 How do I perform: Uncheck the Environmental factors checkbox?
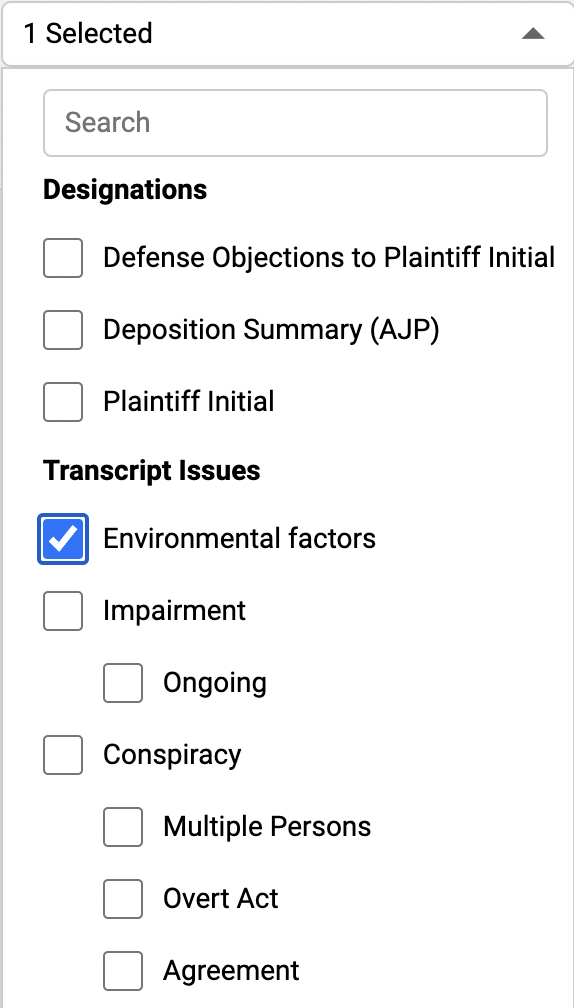click(x=63, y=539)
